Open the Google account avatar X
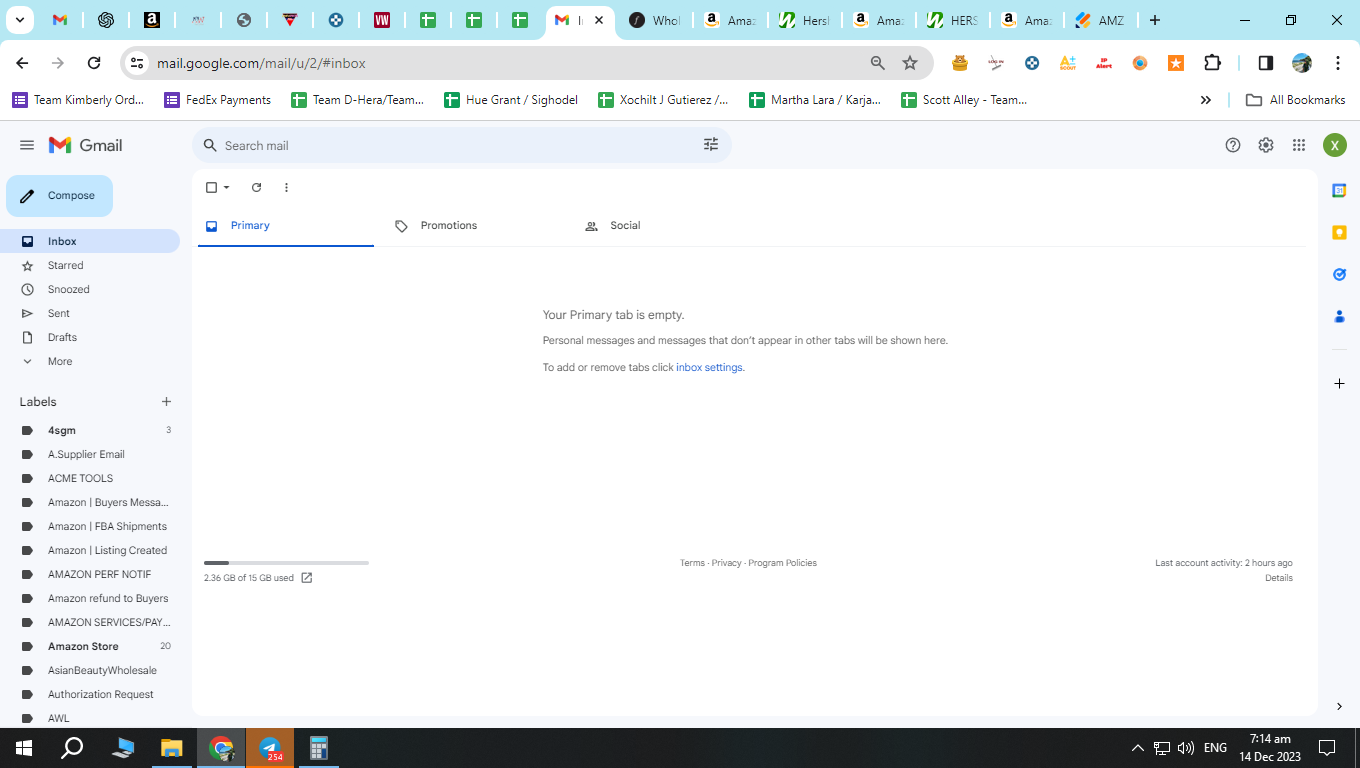Image resolution: width=1360 pixels, height=768 pixels. point(1335,145)
